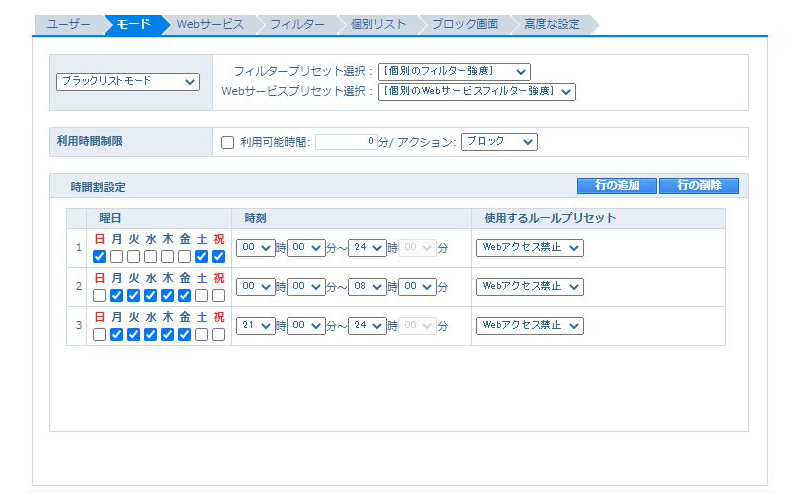This screenshot has height=500, width=800.
Task: Open row 1 start minute dropdown
Action: [306, 247]
